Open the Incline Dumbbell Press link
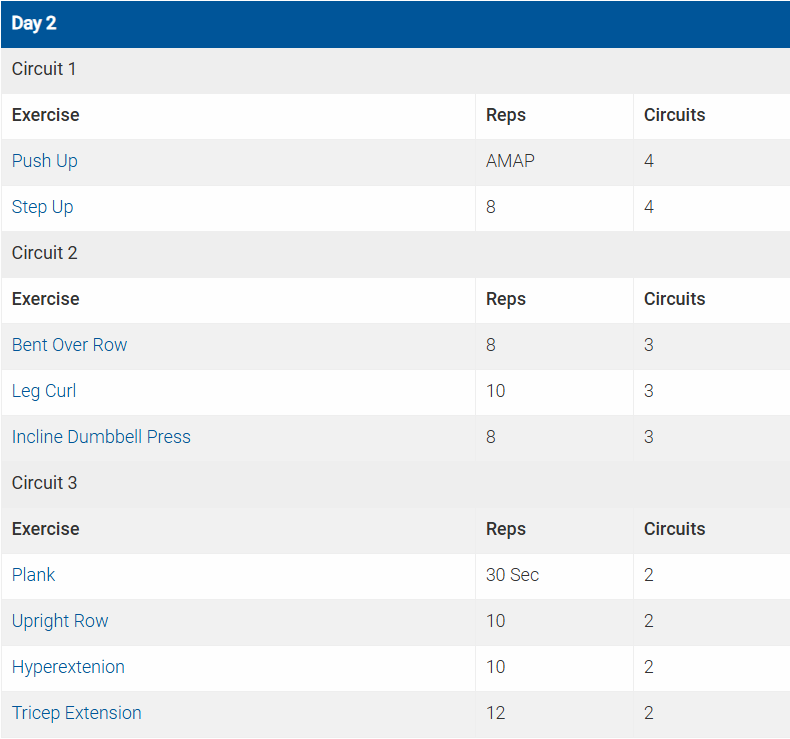790x739 pixels. [x=101, y=437]
